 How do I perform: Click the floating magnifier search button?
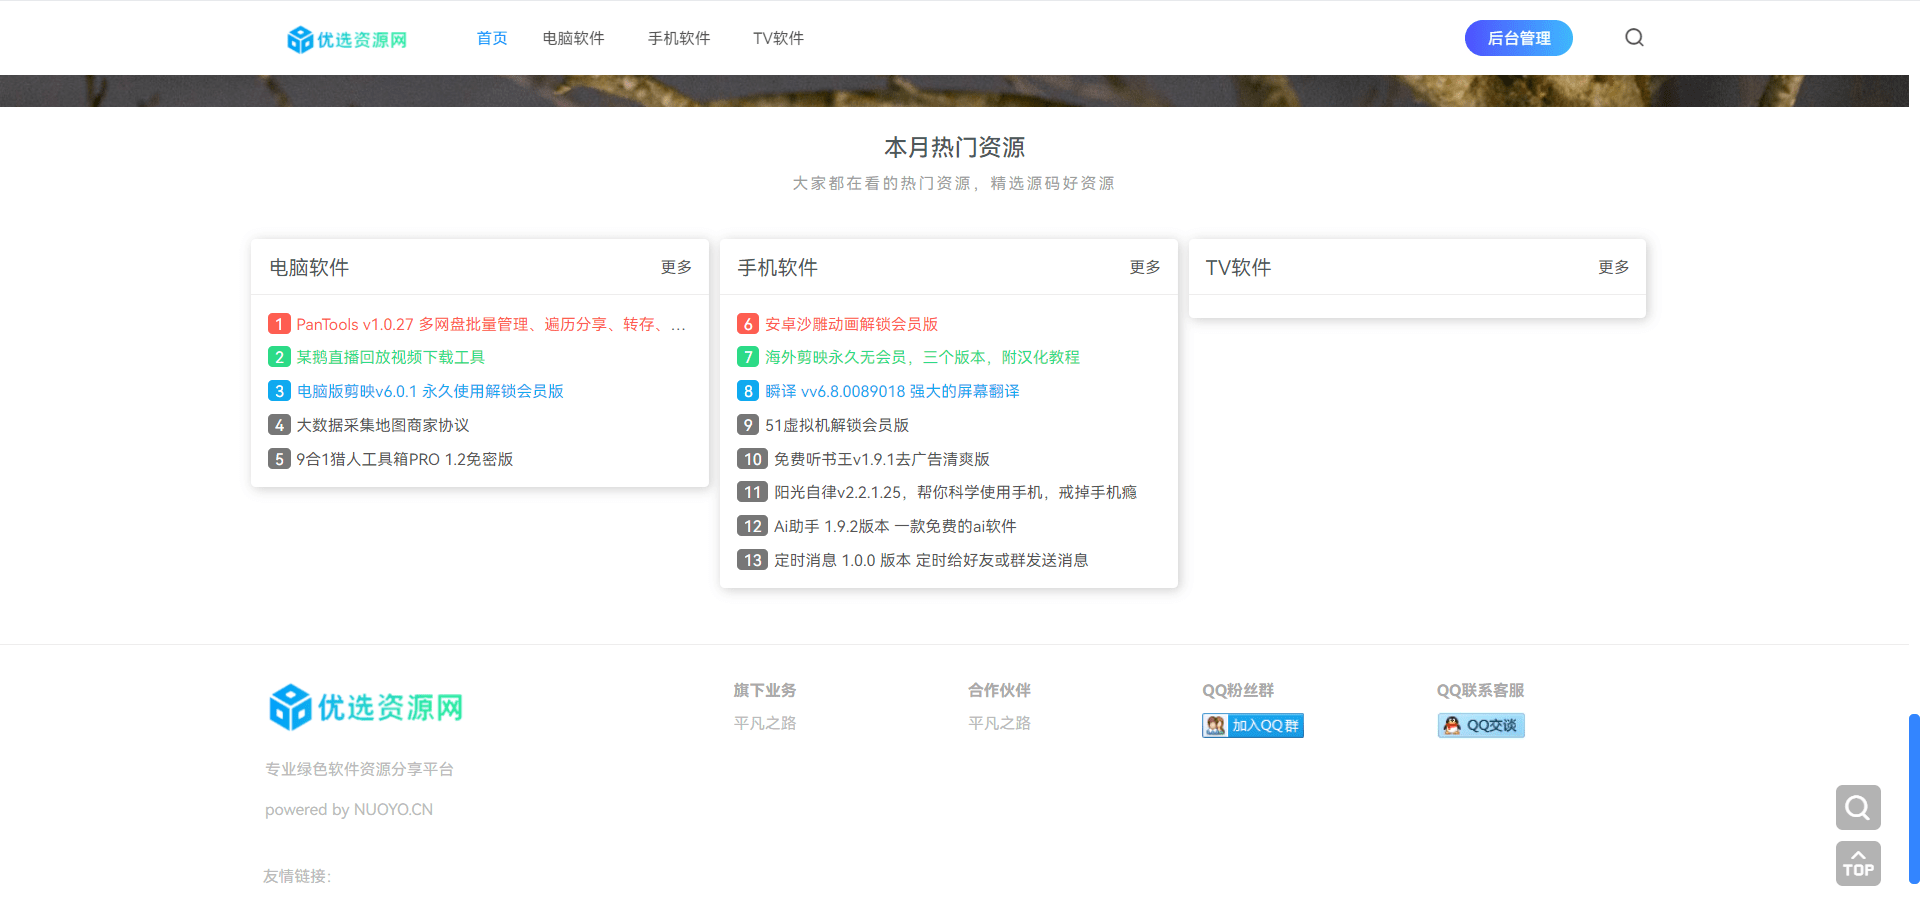point(1857,807)
